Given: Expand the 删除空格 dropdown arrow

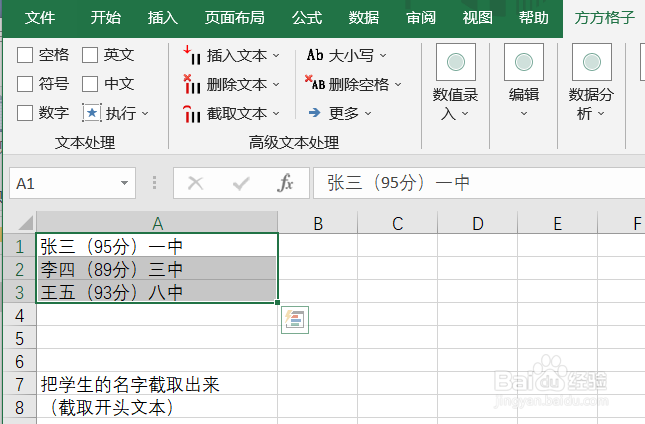Looking at the screenshot, I should (398, 84).
